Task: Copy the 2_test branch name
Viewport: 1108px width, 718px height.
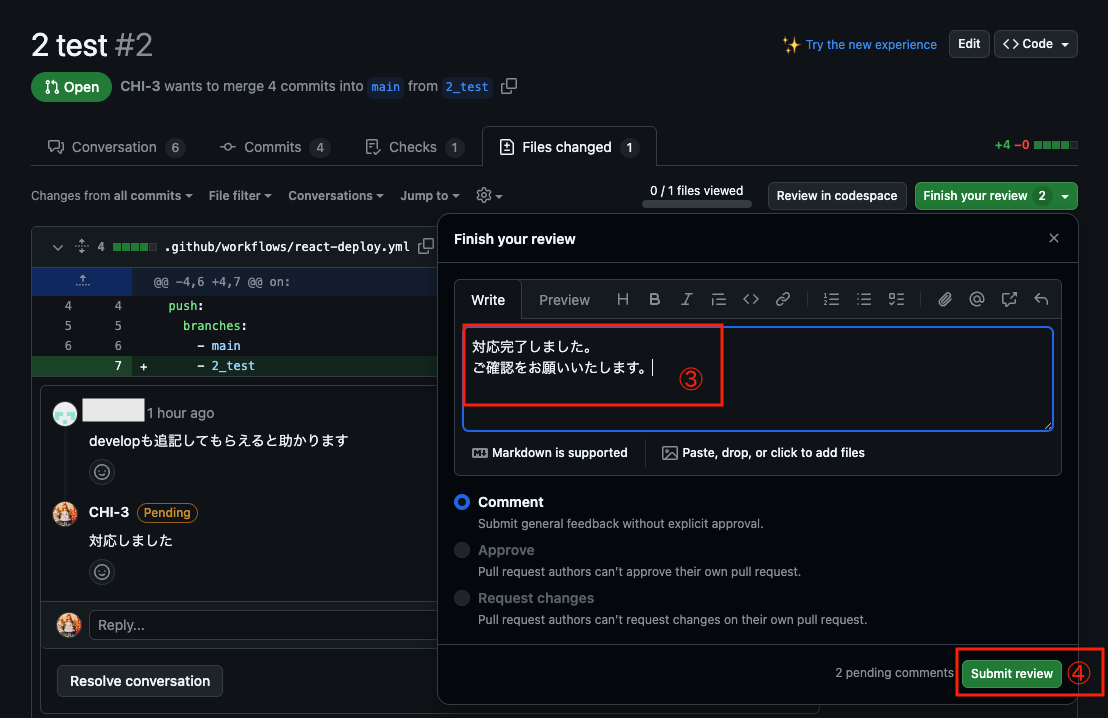Action: click(509, 86)
